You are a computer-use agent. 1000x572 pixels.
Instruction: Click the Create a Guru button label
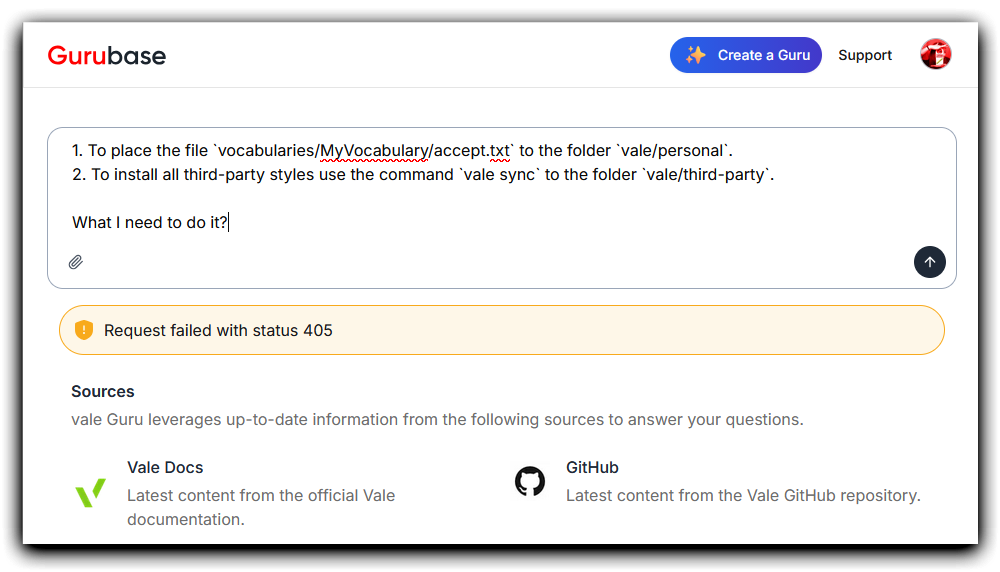tap(763, 55)
